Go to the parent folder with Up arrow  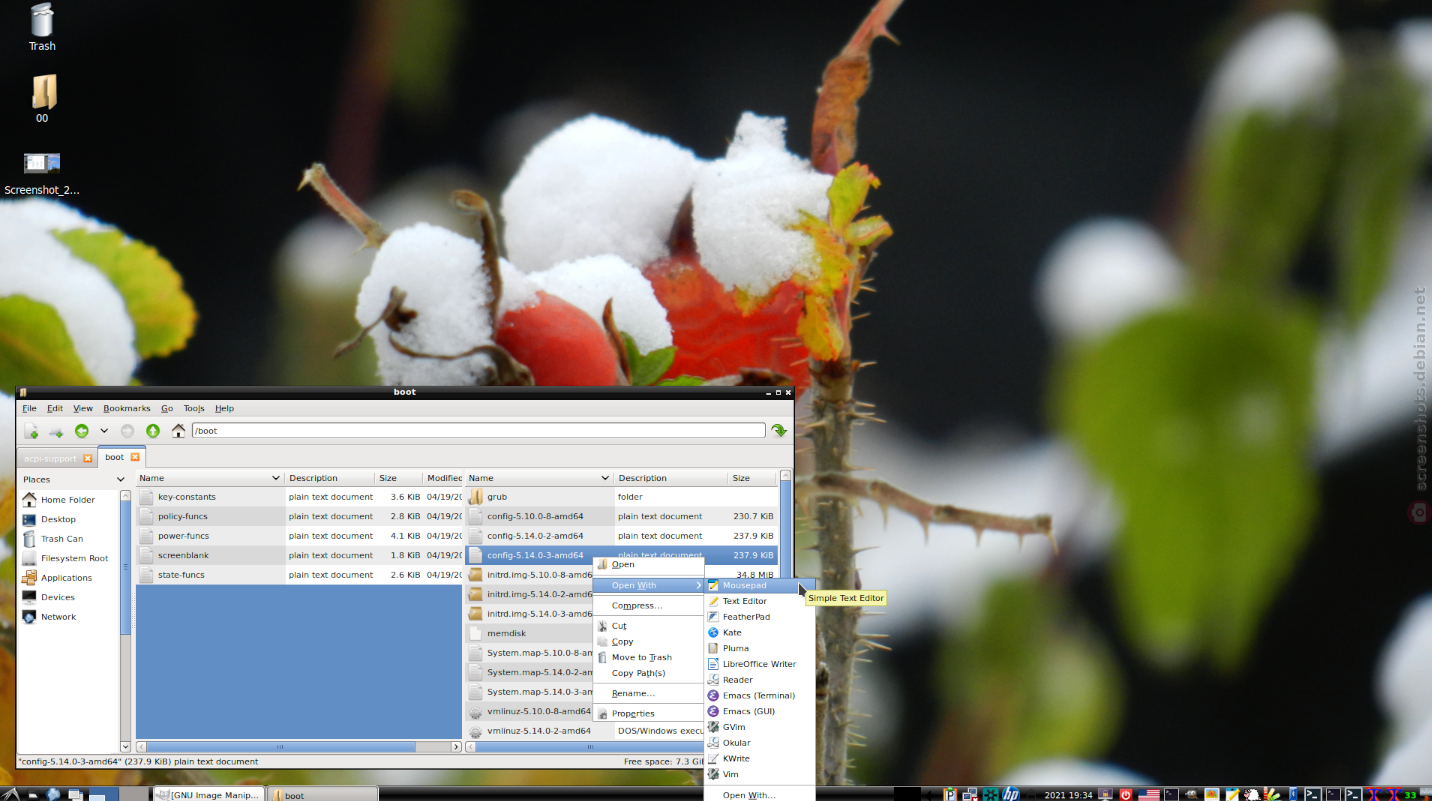coord(153,431)
